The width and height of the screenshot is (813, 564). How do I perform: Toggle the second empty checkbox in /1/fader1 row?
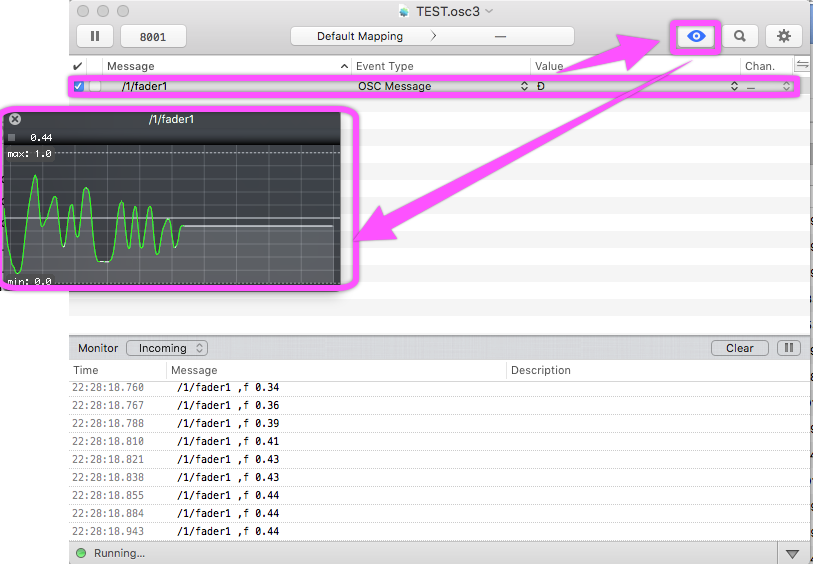click(95, 87)
